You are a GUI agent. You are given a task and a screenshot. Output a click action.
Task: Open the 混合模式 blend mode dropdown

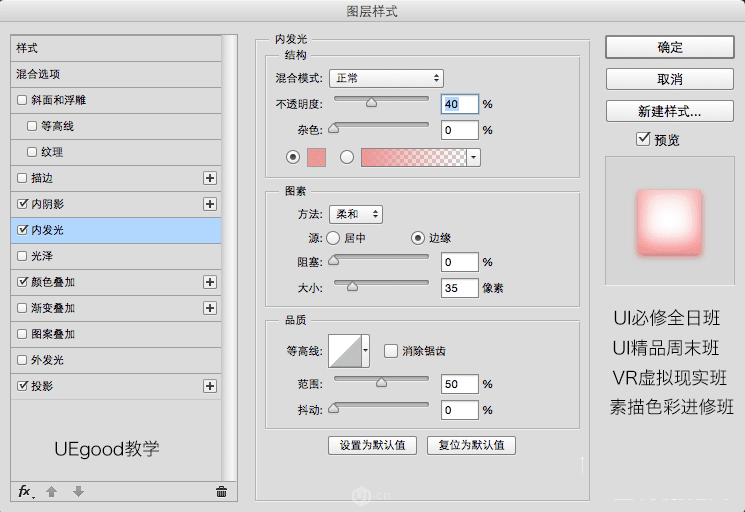(386, 78)
